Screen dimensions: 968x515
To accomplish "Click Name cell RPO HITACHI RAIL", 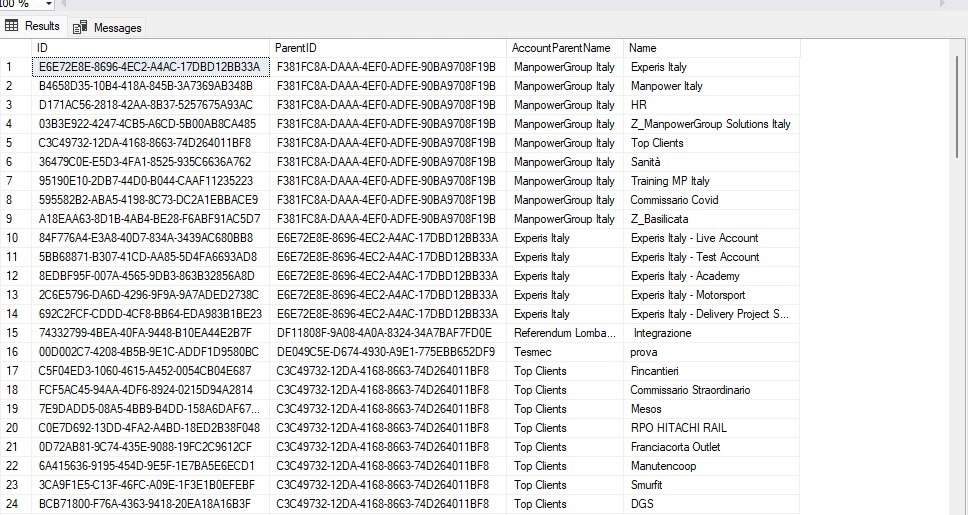I will [x=712, y=428].
